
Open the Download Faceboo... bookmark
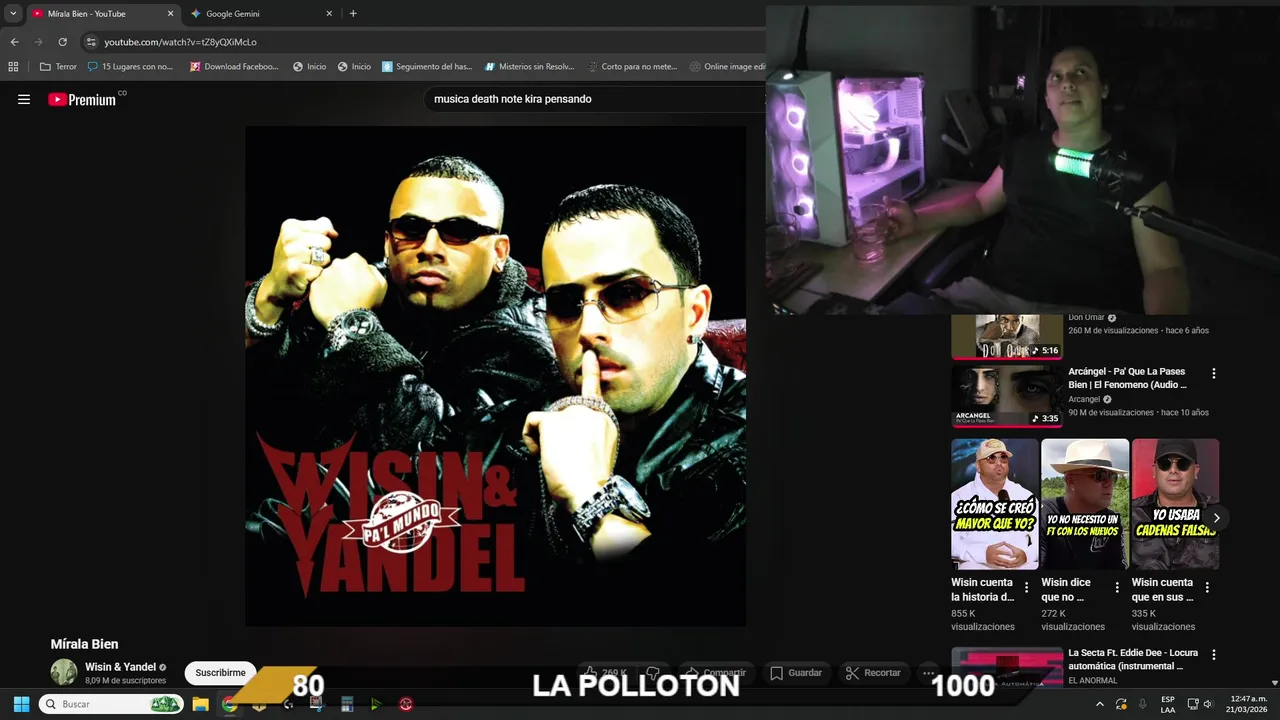click(232, 67)
